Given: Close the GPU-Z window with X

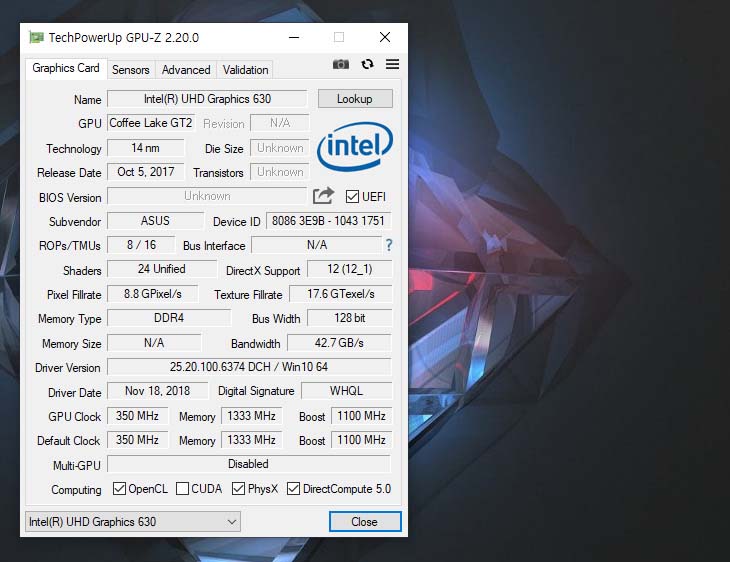Looking at the screenshot, I should click(385, 37).
